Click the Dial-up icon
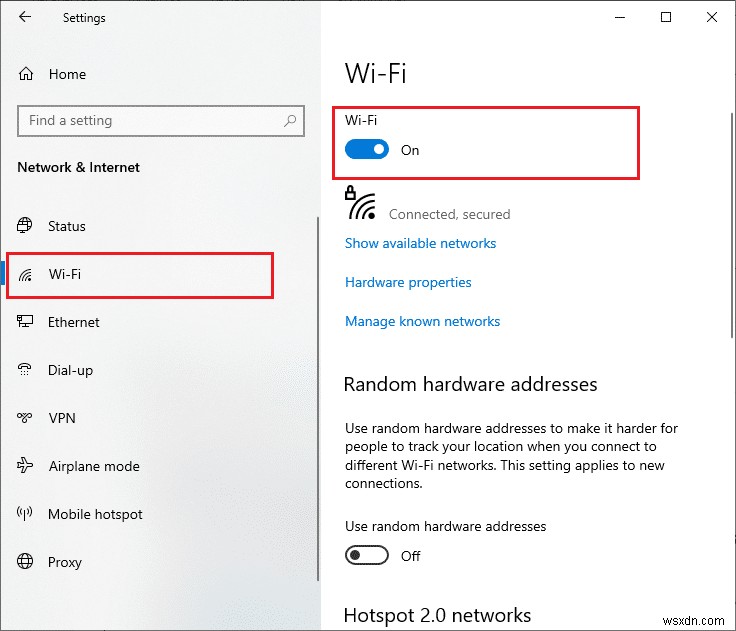Screen dimensions: 736x631 [x=27, y=370]
